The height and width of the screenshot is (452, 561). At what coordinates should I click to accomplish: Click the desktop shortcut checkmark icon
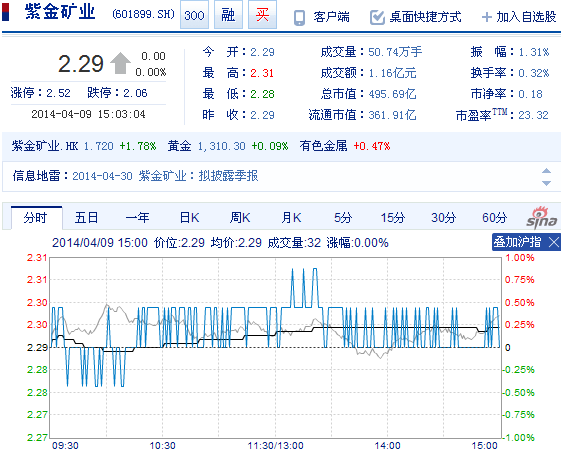[x=377, y=17]
